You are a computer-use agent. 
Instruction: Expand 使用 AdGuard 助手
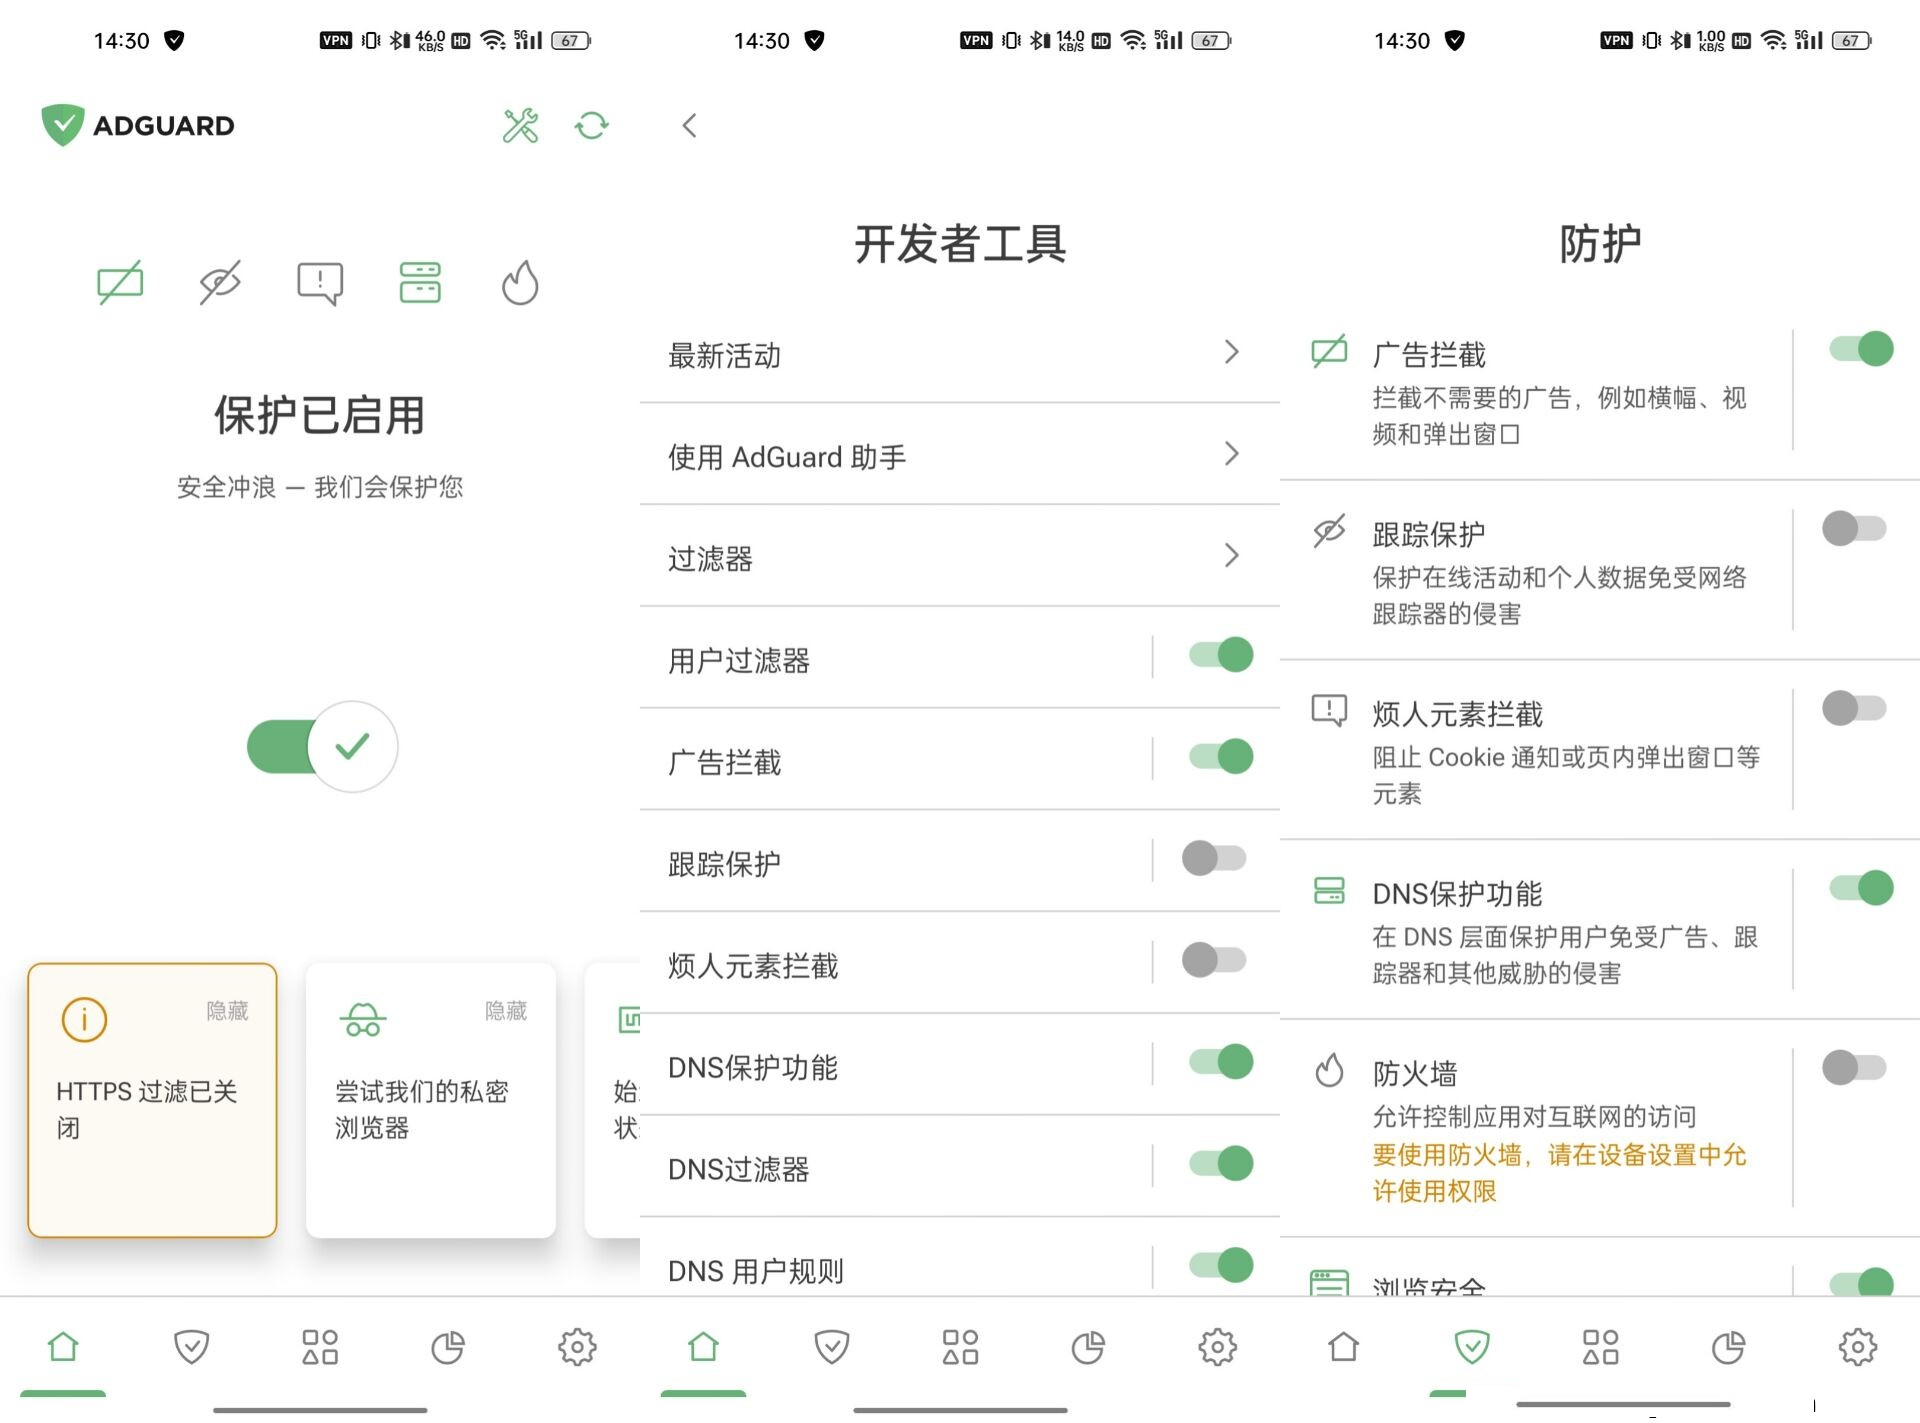click(1232, 456)
